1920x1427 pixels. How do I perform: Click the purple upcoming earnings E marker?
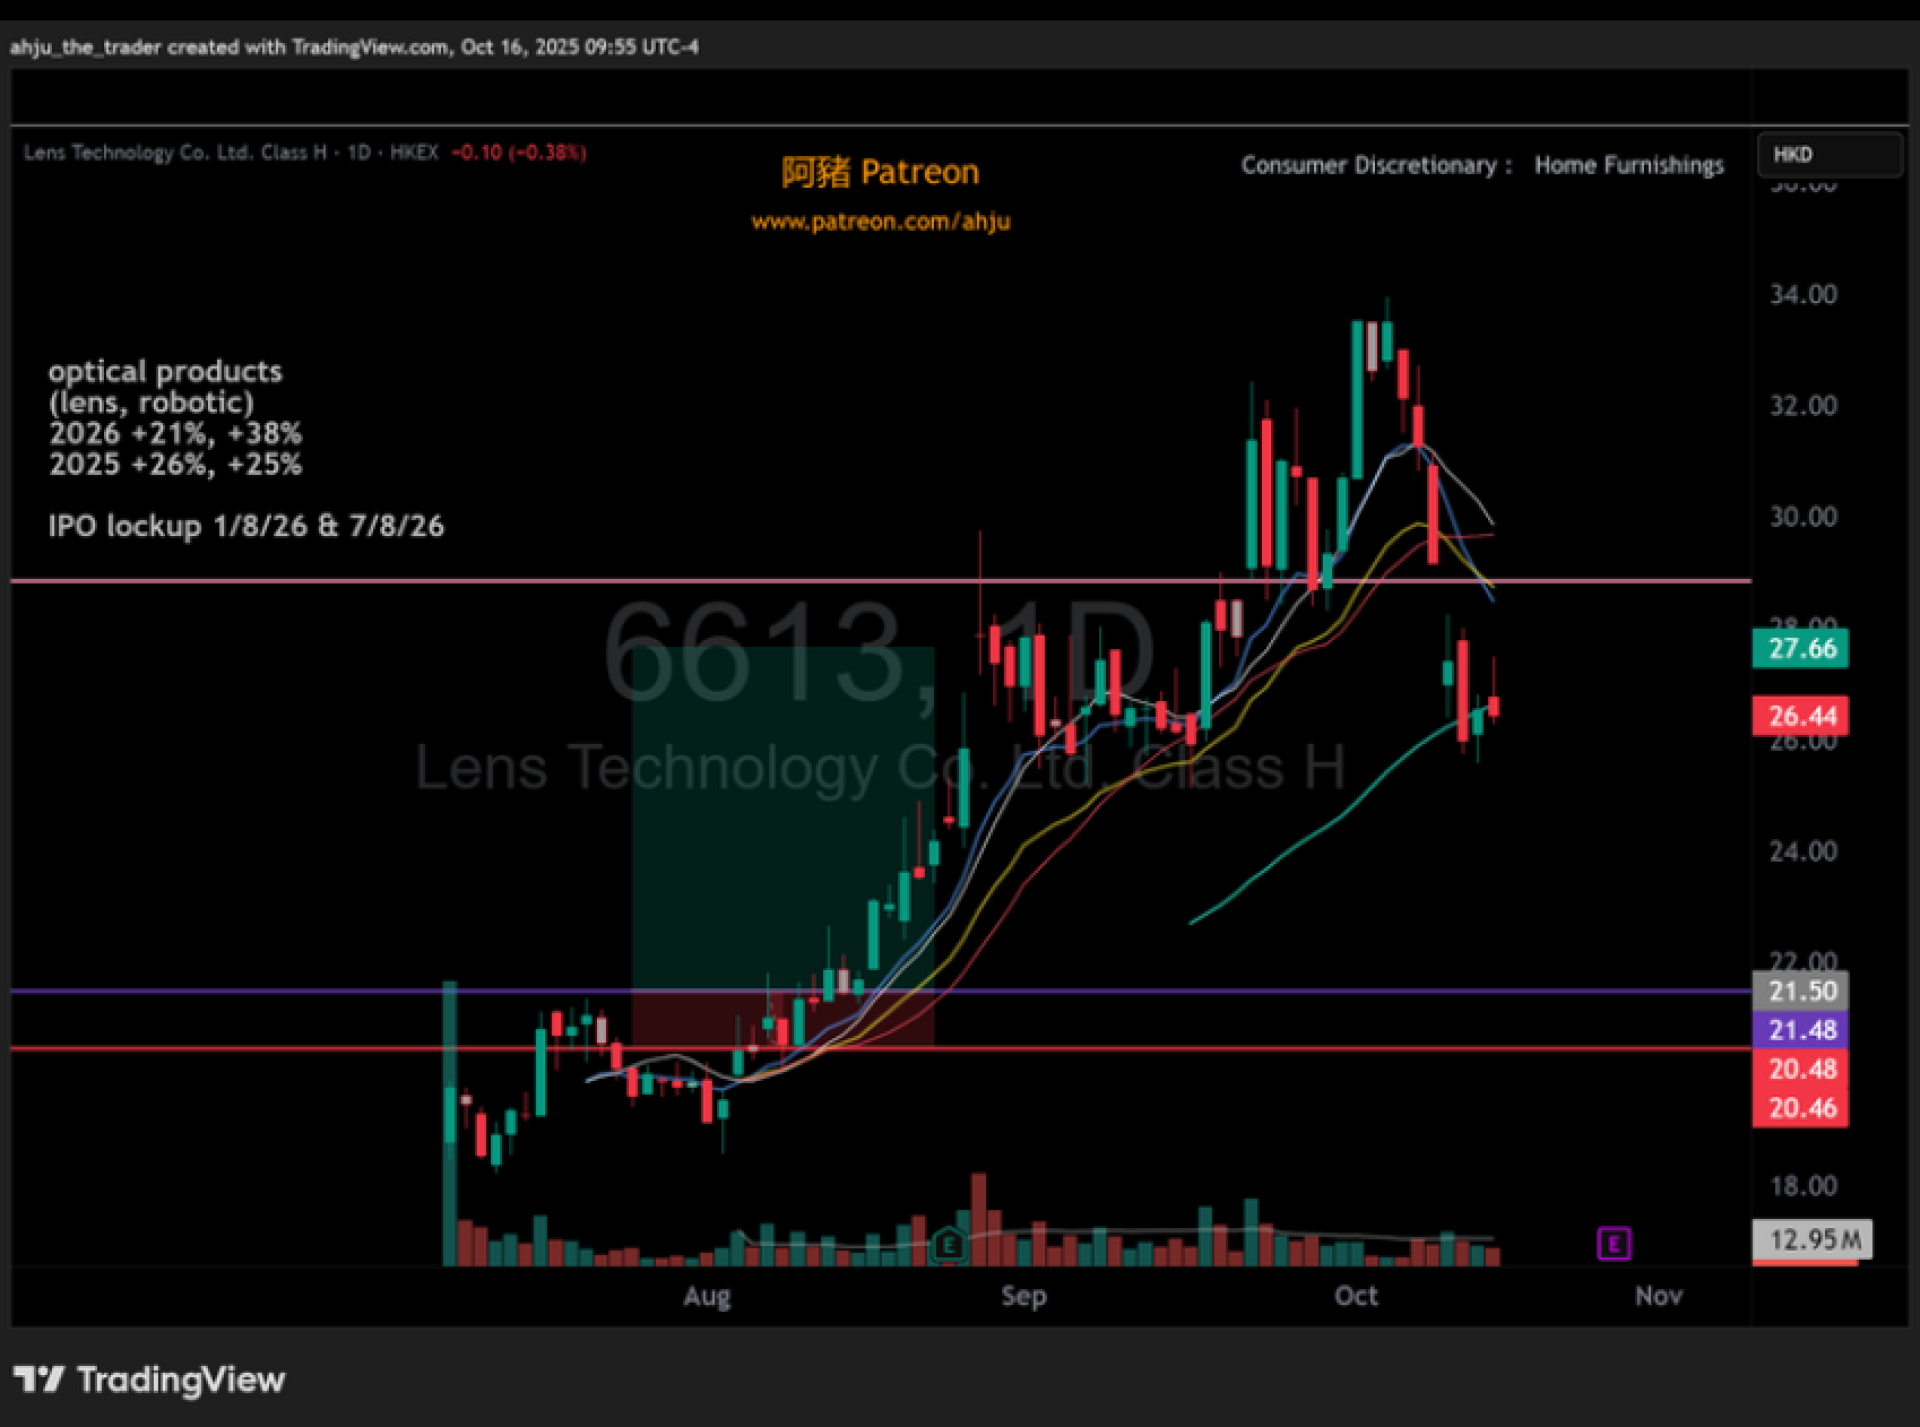(1613, 1243)
